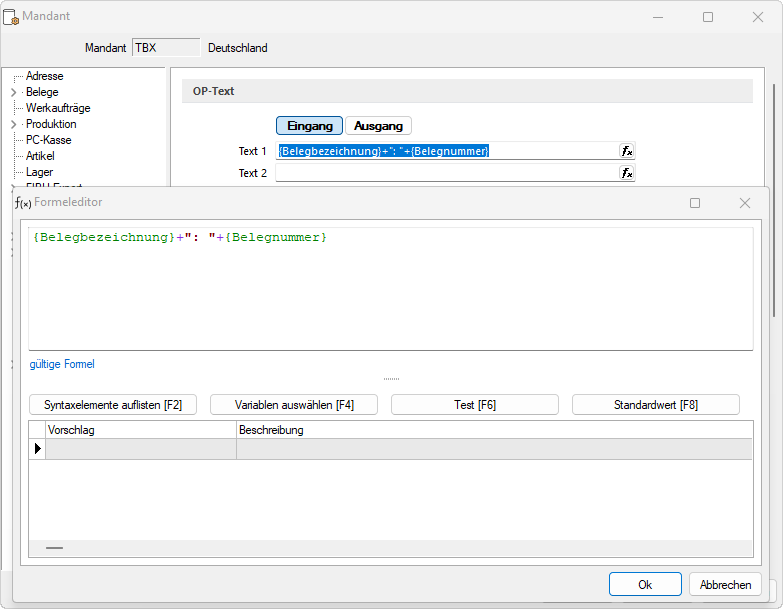Switch to Eingang toggle

pyautogui.click(x=310, y=126)
